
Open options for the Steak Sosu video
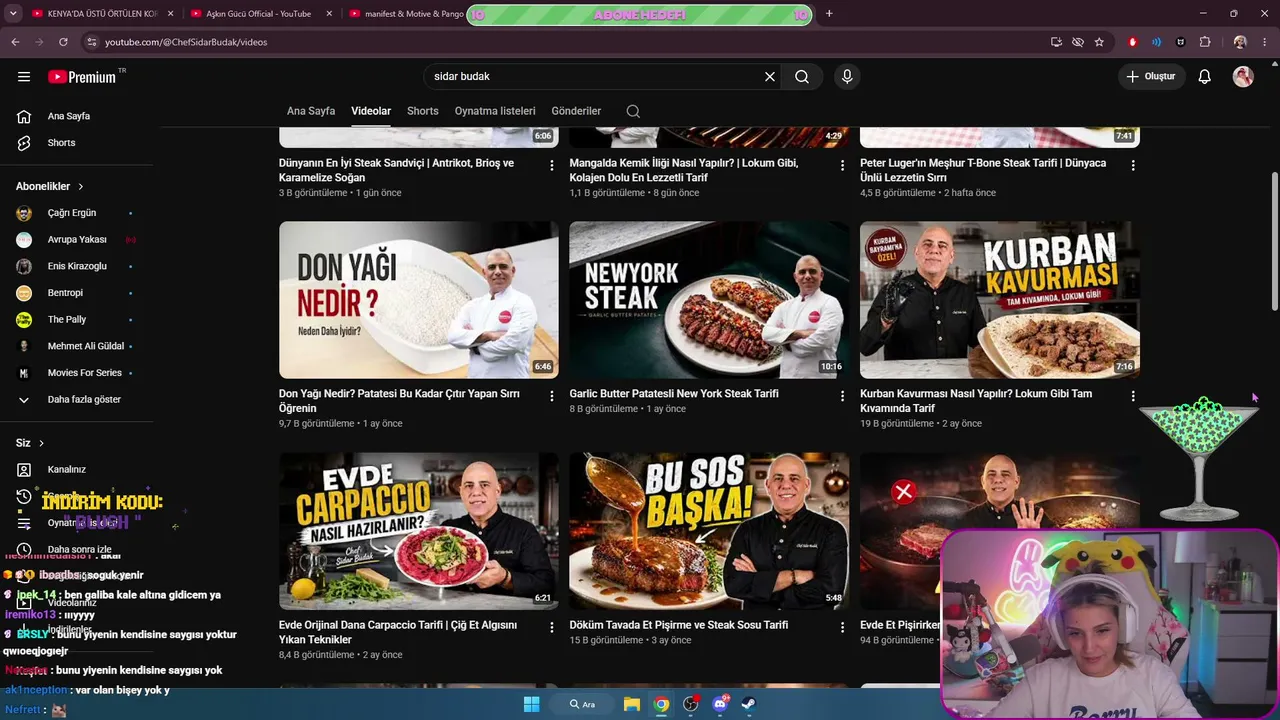(842, 628)
